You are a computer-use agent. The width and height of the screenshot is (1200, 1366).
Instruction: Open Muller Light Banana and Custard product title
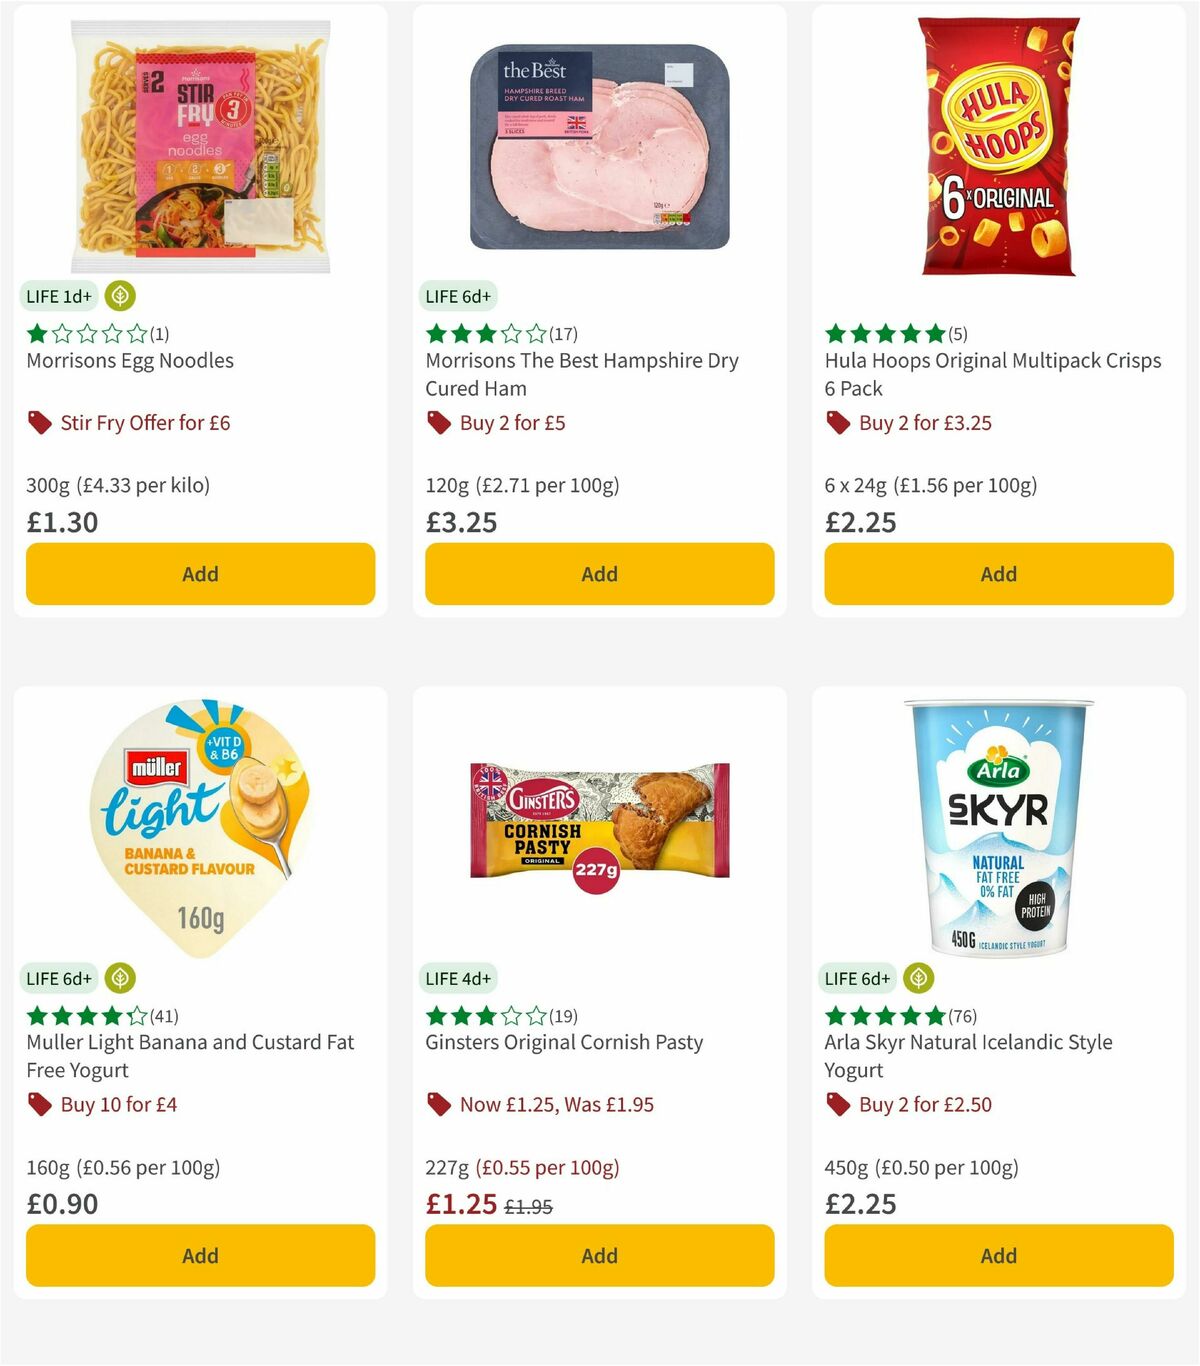point(189,1056)
